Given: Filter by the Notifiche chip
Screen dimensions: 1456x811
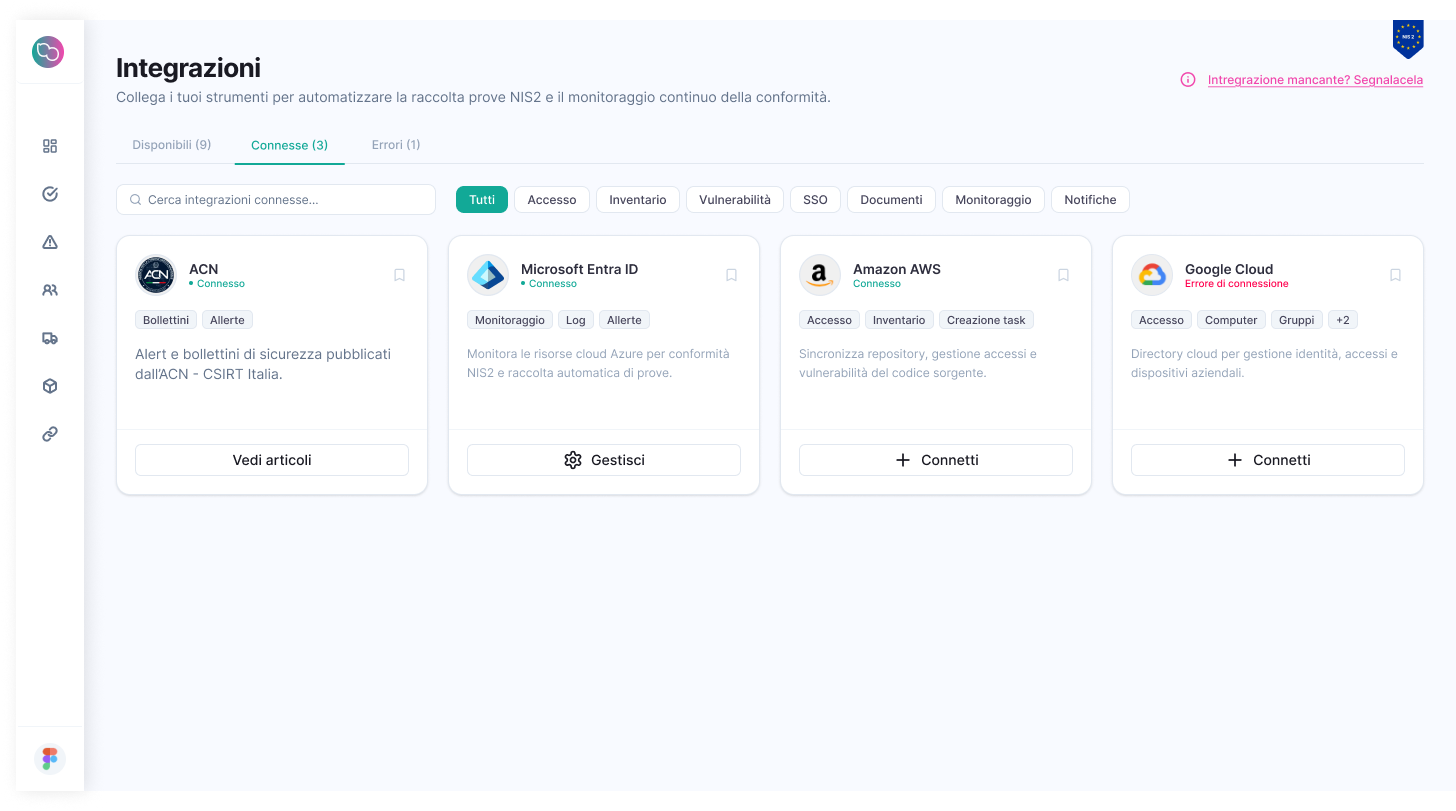Looking at the screenshot, I should click(1090, 200).
